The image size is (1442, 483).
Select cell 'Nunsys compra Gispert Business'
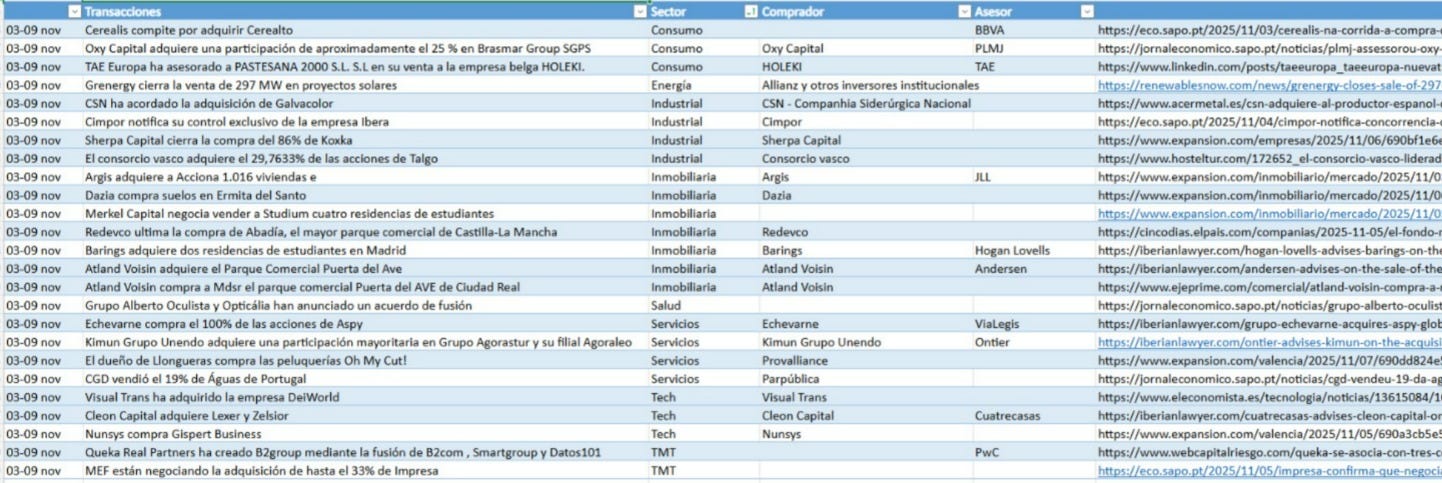[x=365, y=434]
